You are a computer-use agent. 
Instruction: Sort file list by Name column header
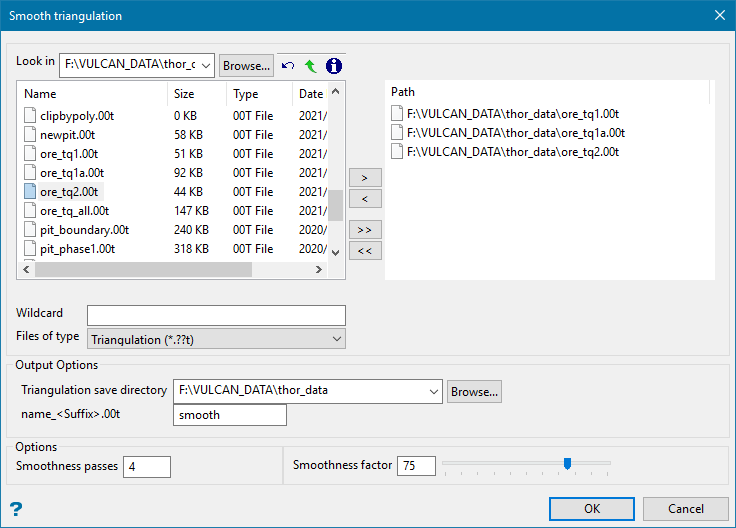(x=90, y=93)
